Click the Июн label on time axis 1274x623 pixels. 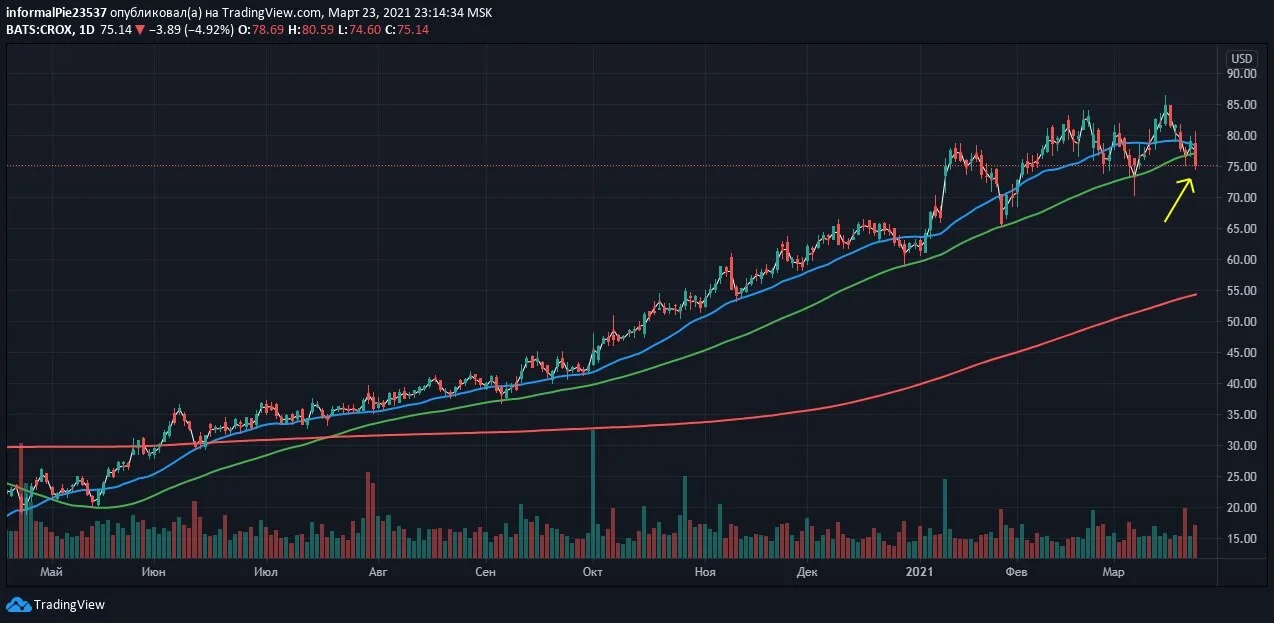coord(154,572)
